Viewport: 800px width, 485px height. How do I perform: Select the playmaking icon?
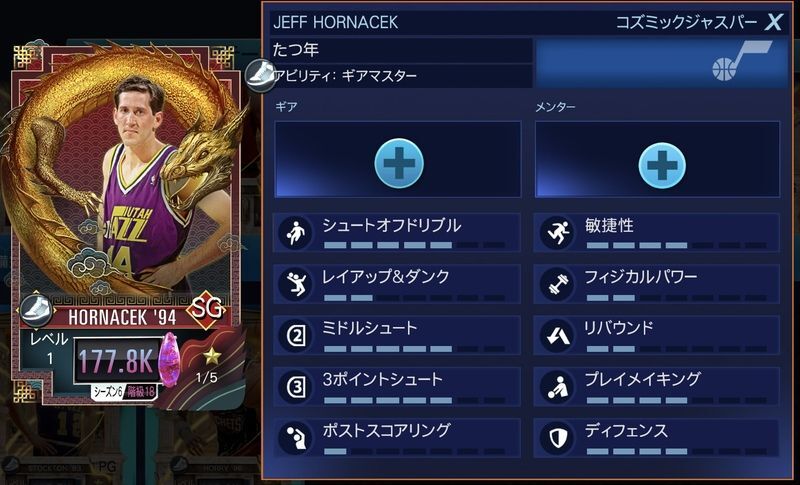(557, 387)
